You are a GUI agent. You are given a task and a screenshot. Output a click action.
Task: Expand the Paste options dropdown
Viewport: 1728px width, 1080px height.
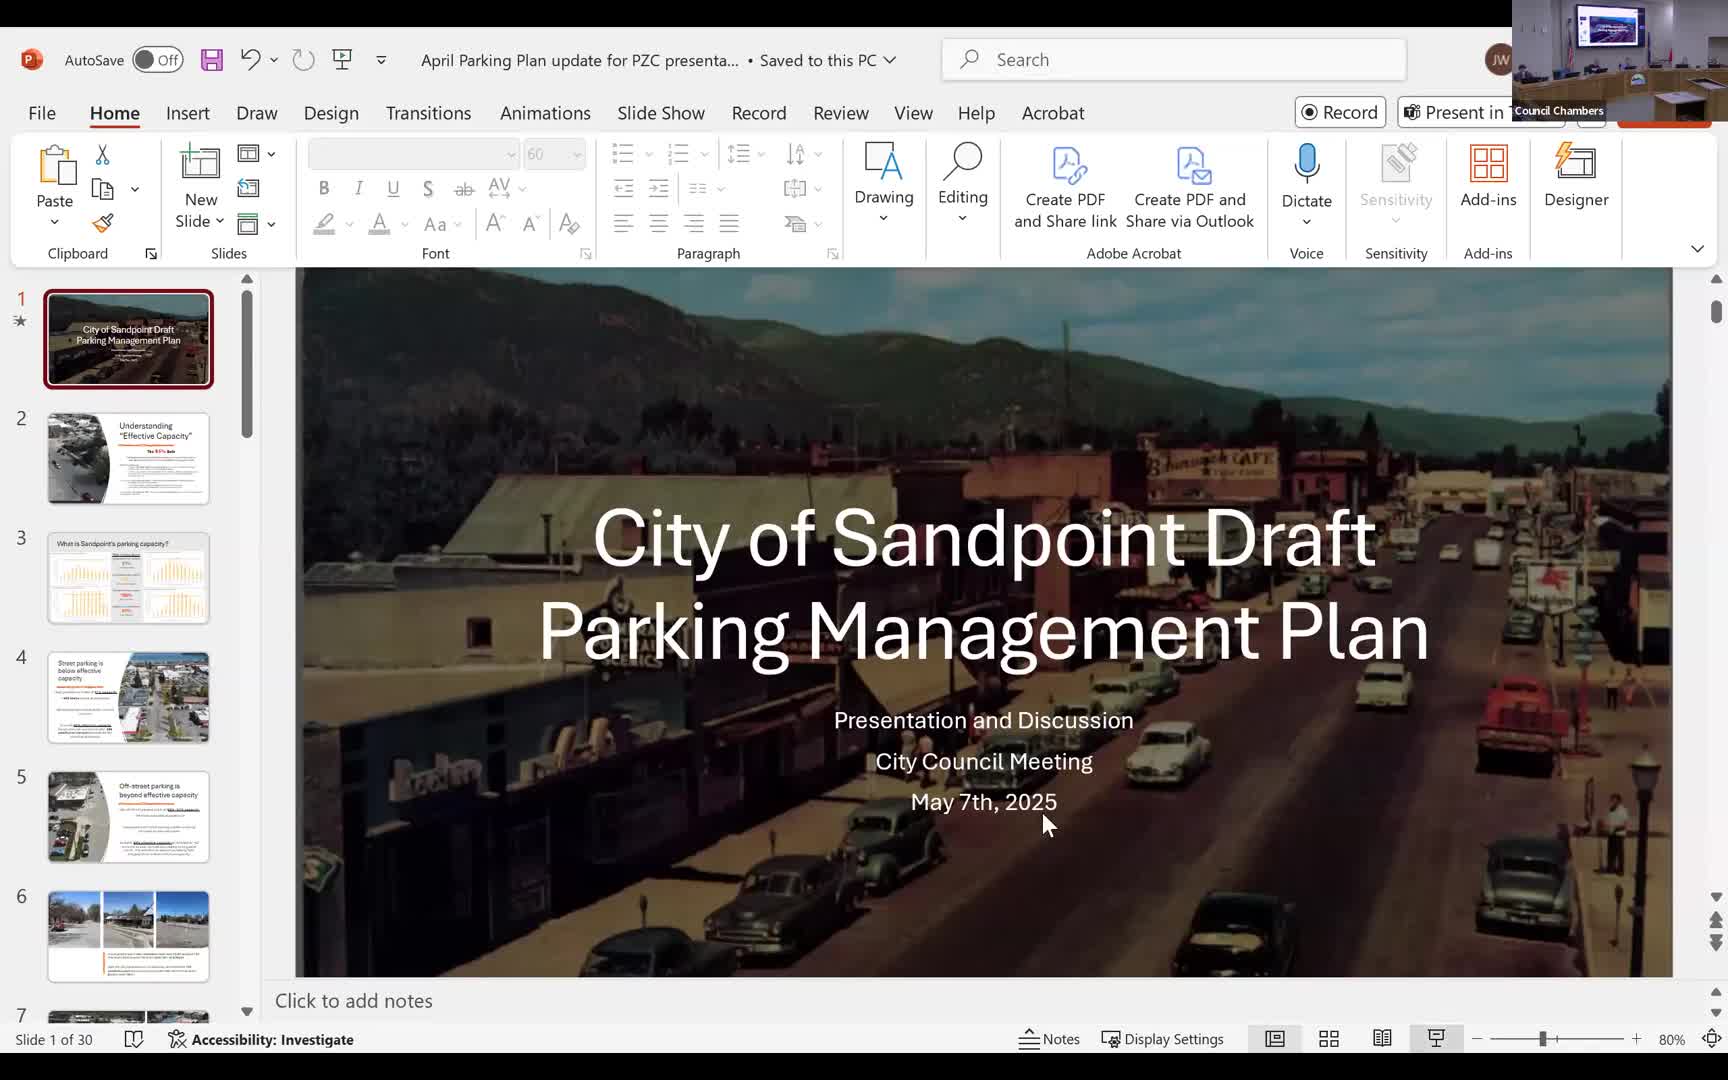[55, 222]
